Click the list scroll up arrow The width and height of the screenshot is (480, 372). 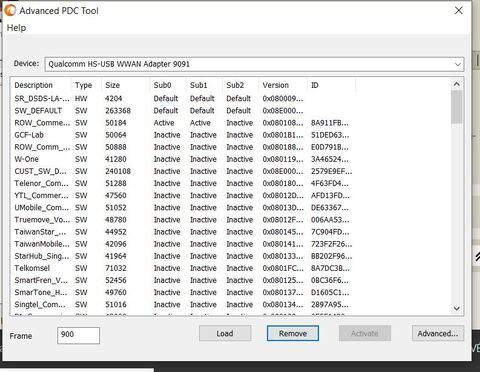click(457, 84)
